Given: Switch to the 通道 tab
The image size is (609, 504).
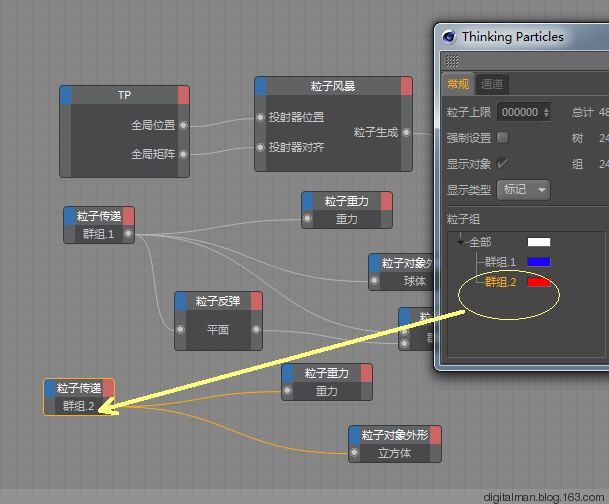Looking at the screenshot, I should 492,84.
